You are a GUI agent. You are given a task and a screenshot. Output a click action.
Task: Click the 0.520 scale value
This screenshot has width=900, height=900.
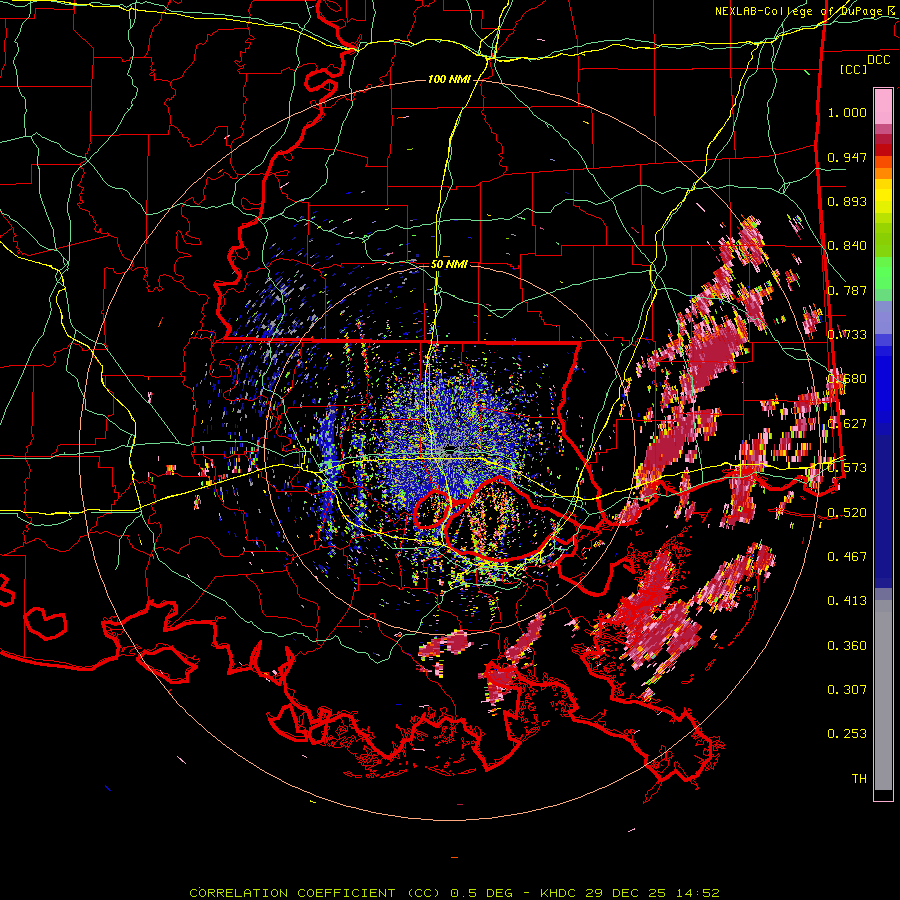847,512
